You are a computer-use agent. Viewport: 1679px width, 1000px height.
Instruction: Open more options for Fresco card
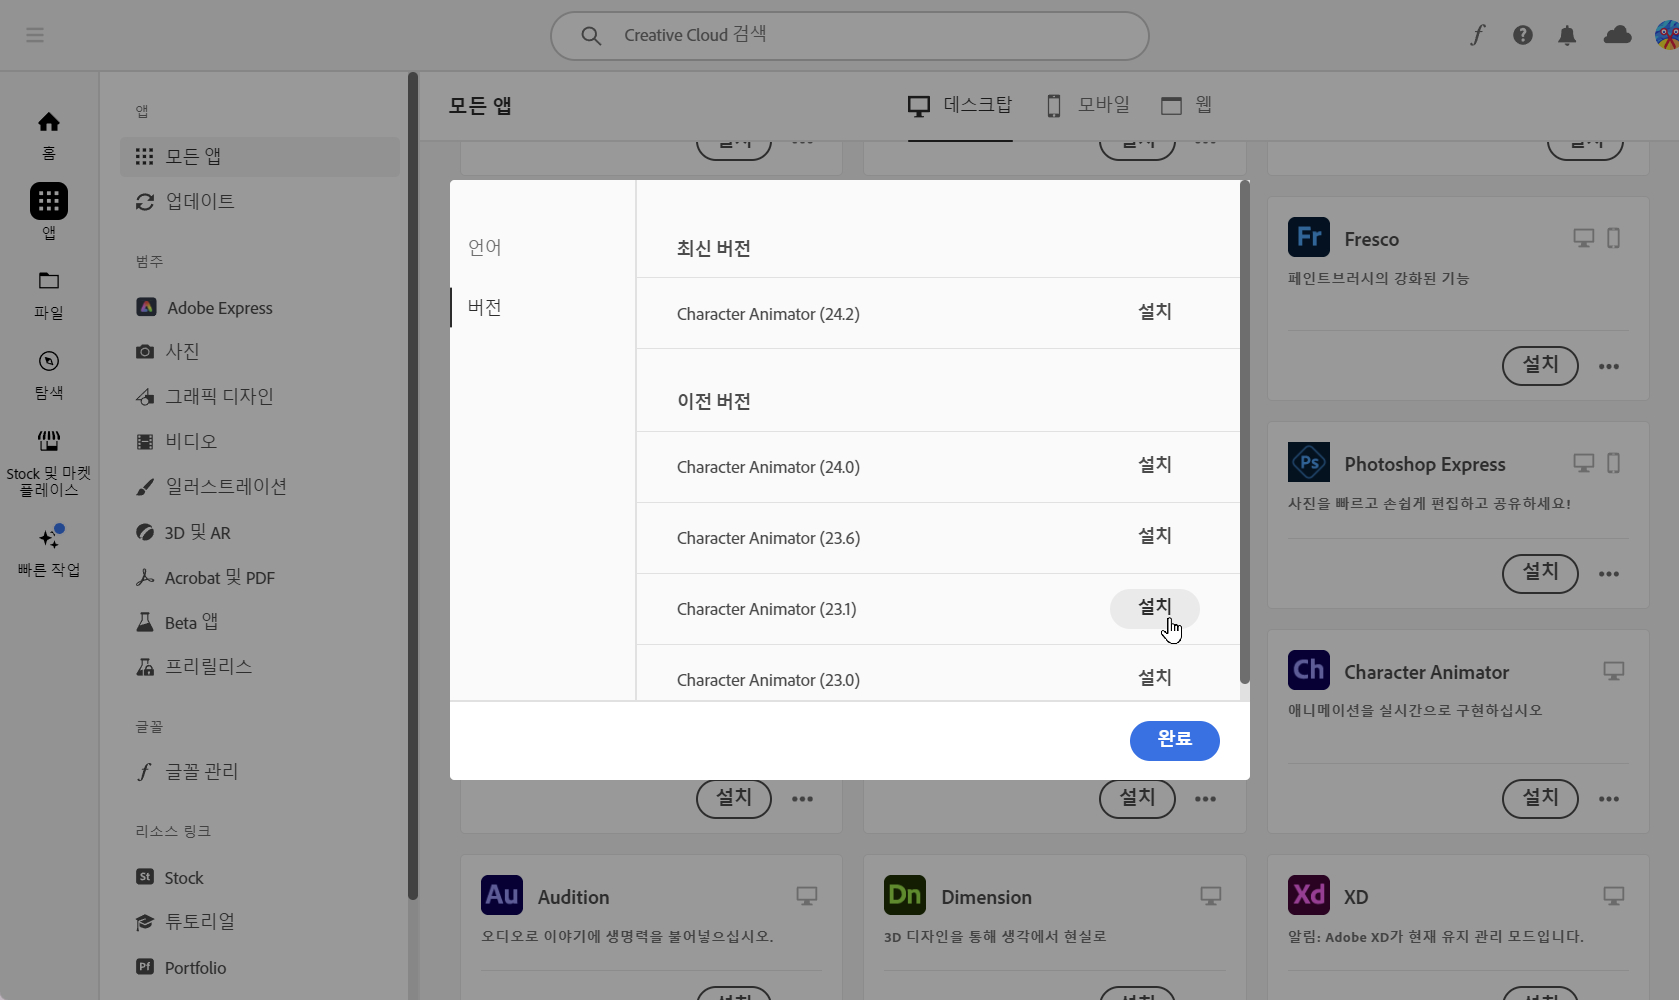click(1609, 366)
